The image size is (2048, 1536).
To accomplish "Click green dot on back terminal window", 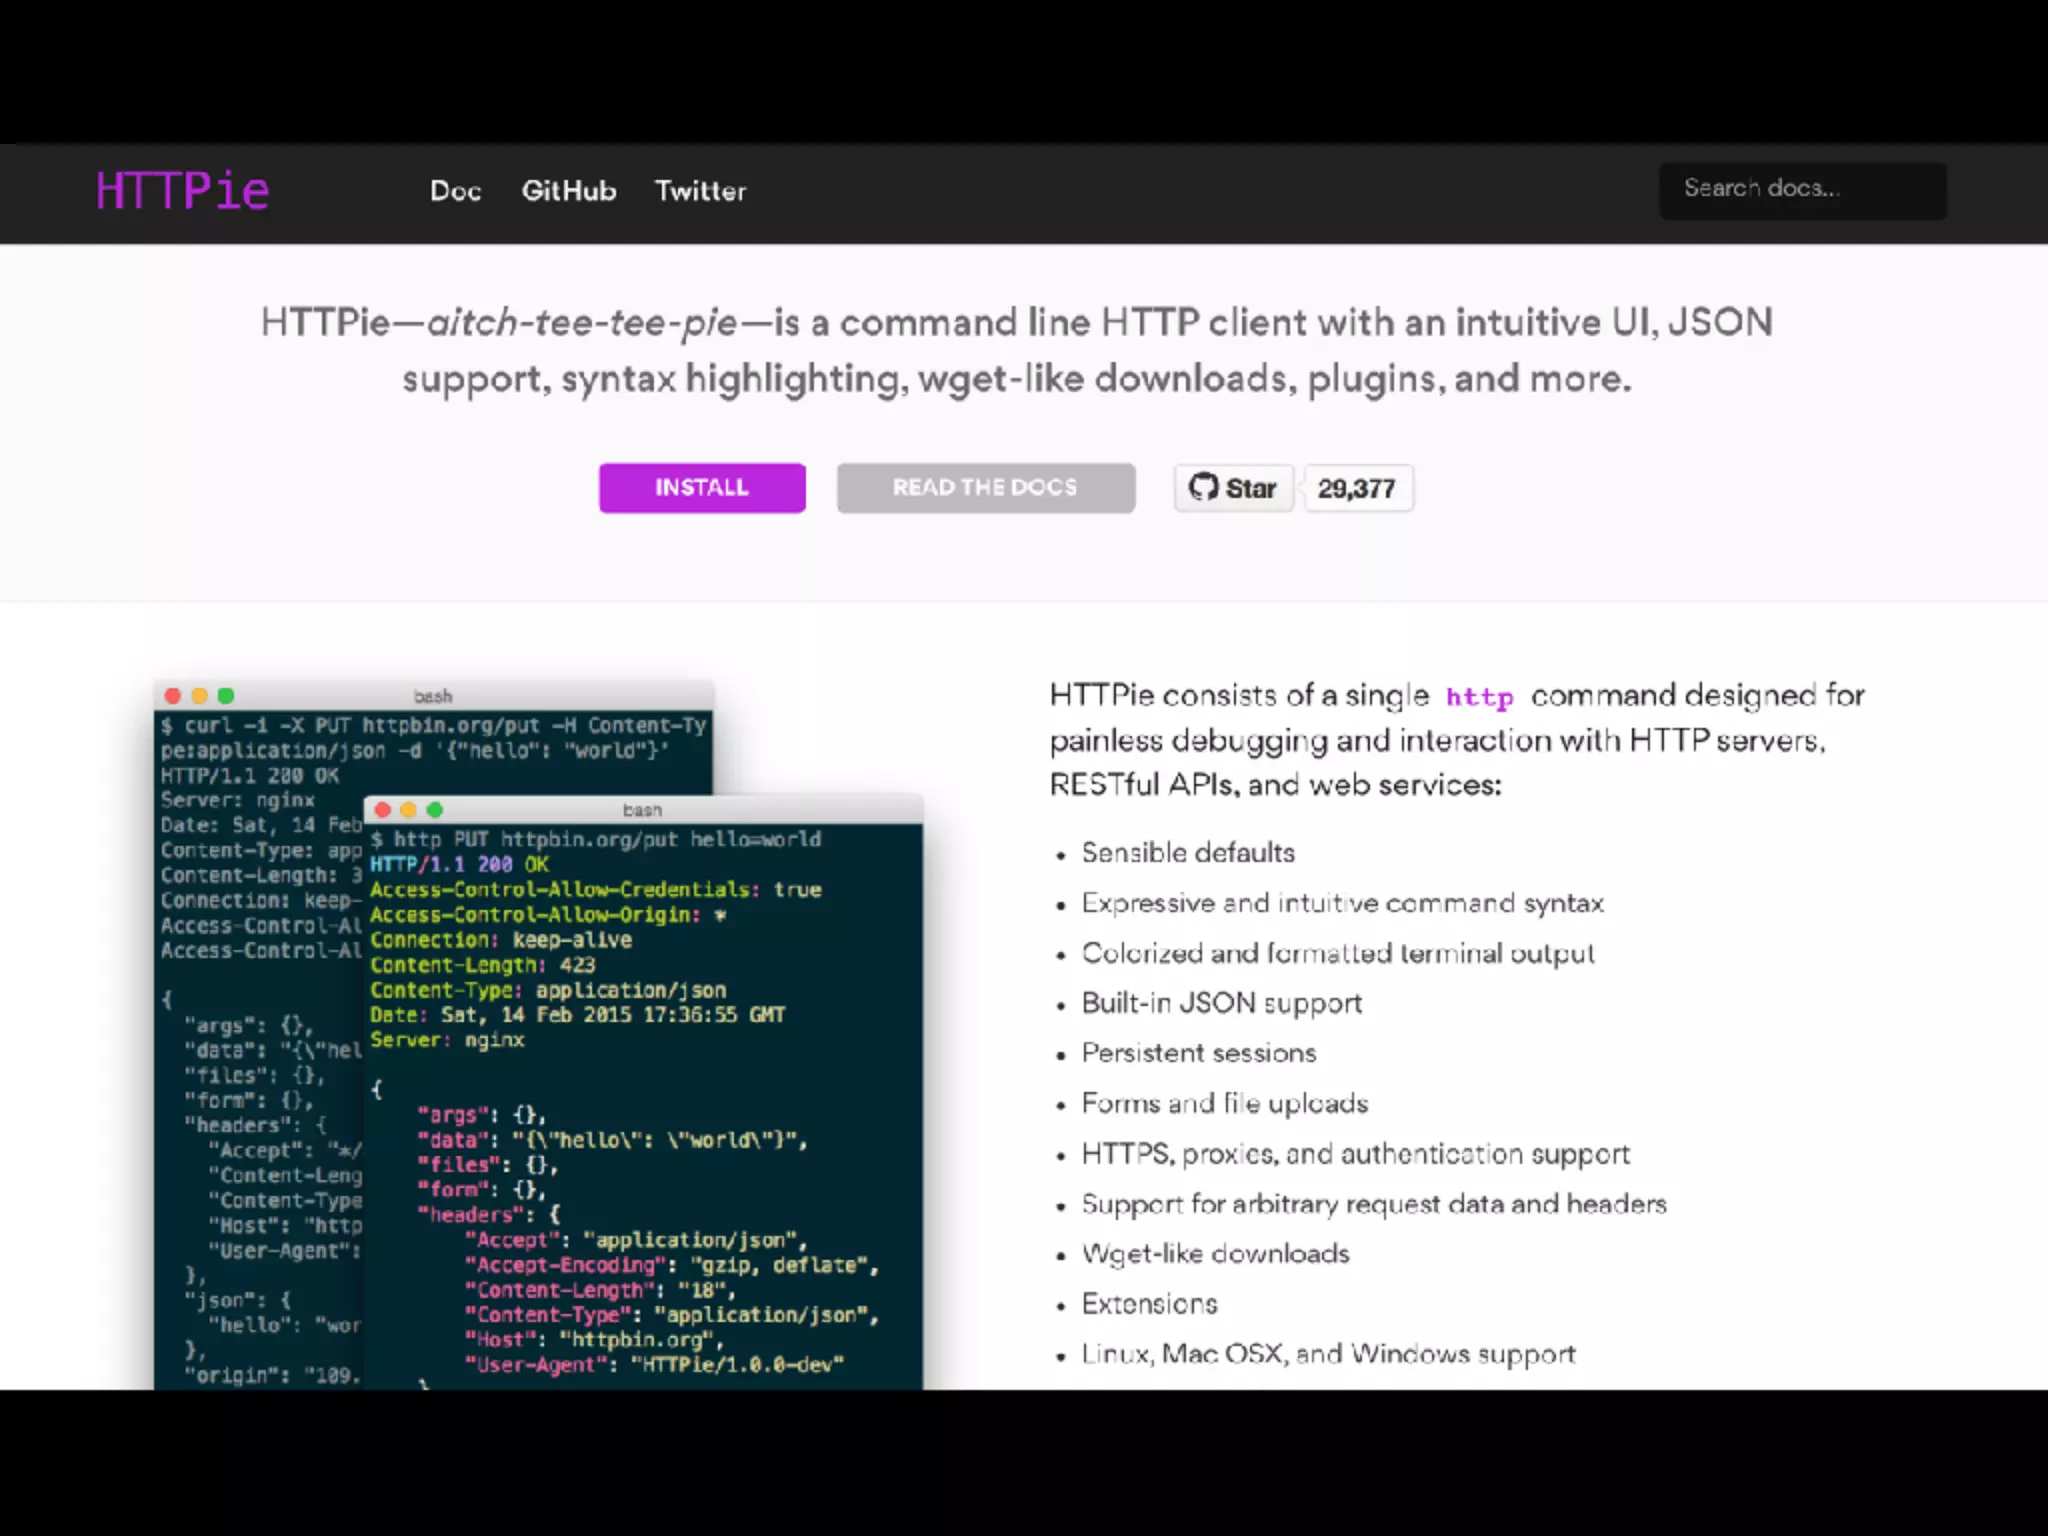I will pyautogui.click(x=226, y=696).
